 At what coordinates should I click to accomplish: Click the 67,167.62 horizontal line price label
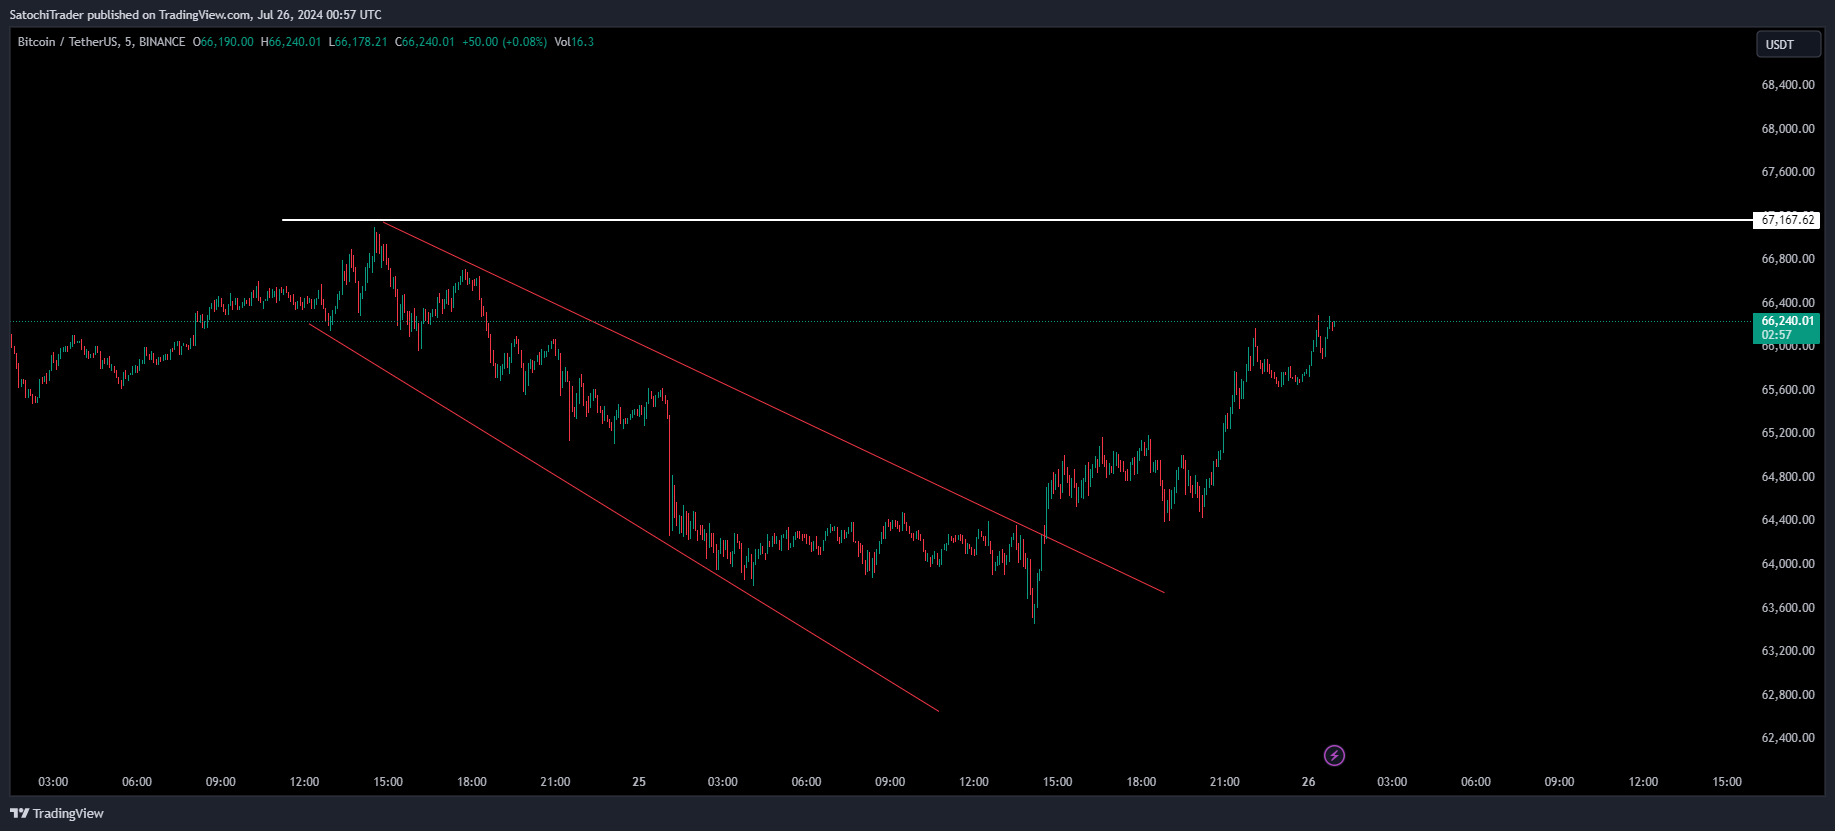1787,220
